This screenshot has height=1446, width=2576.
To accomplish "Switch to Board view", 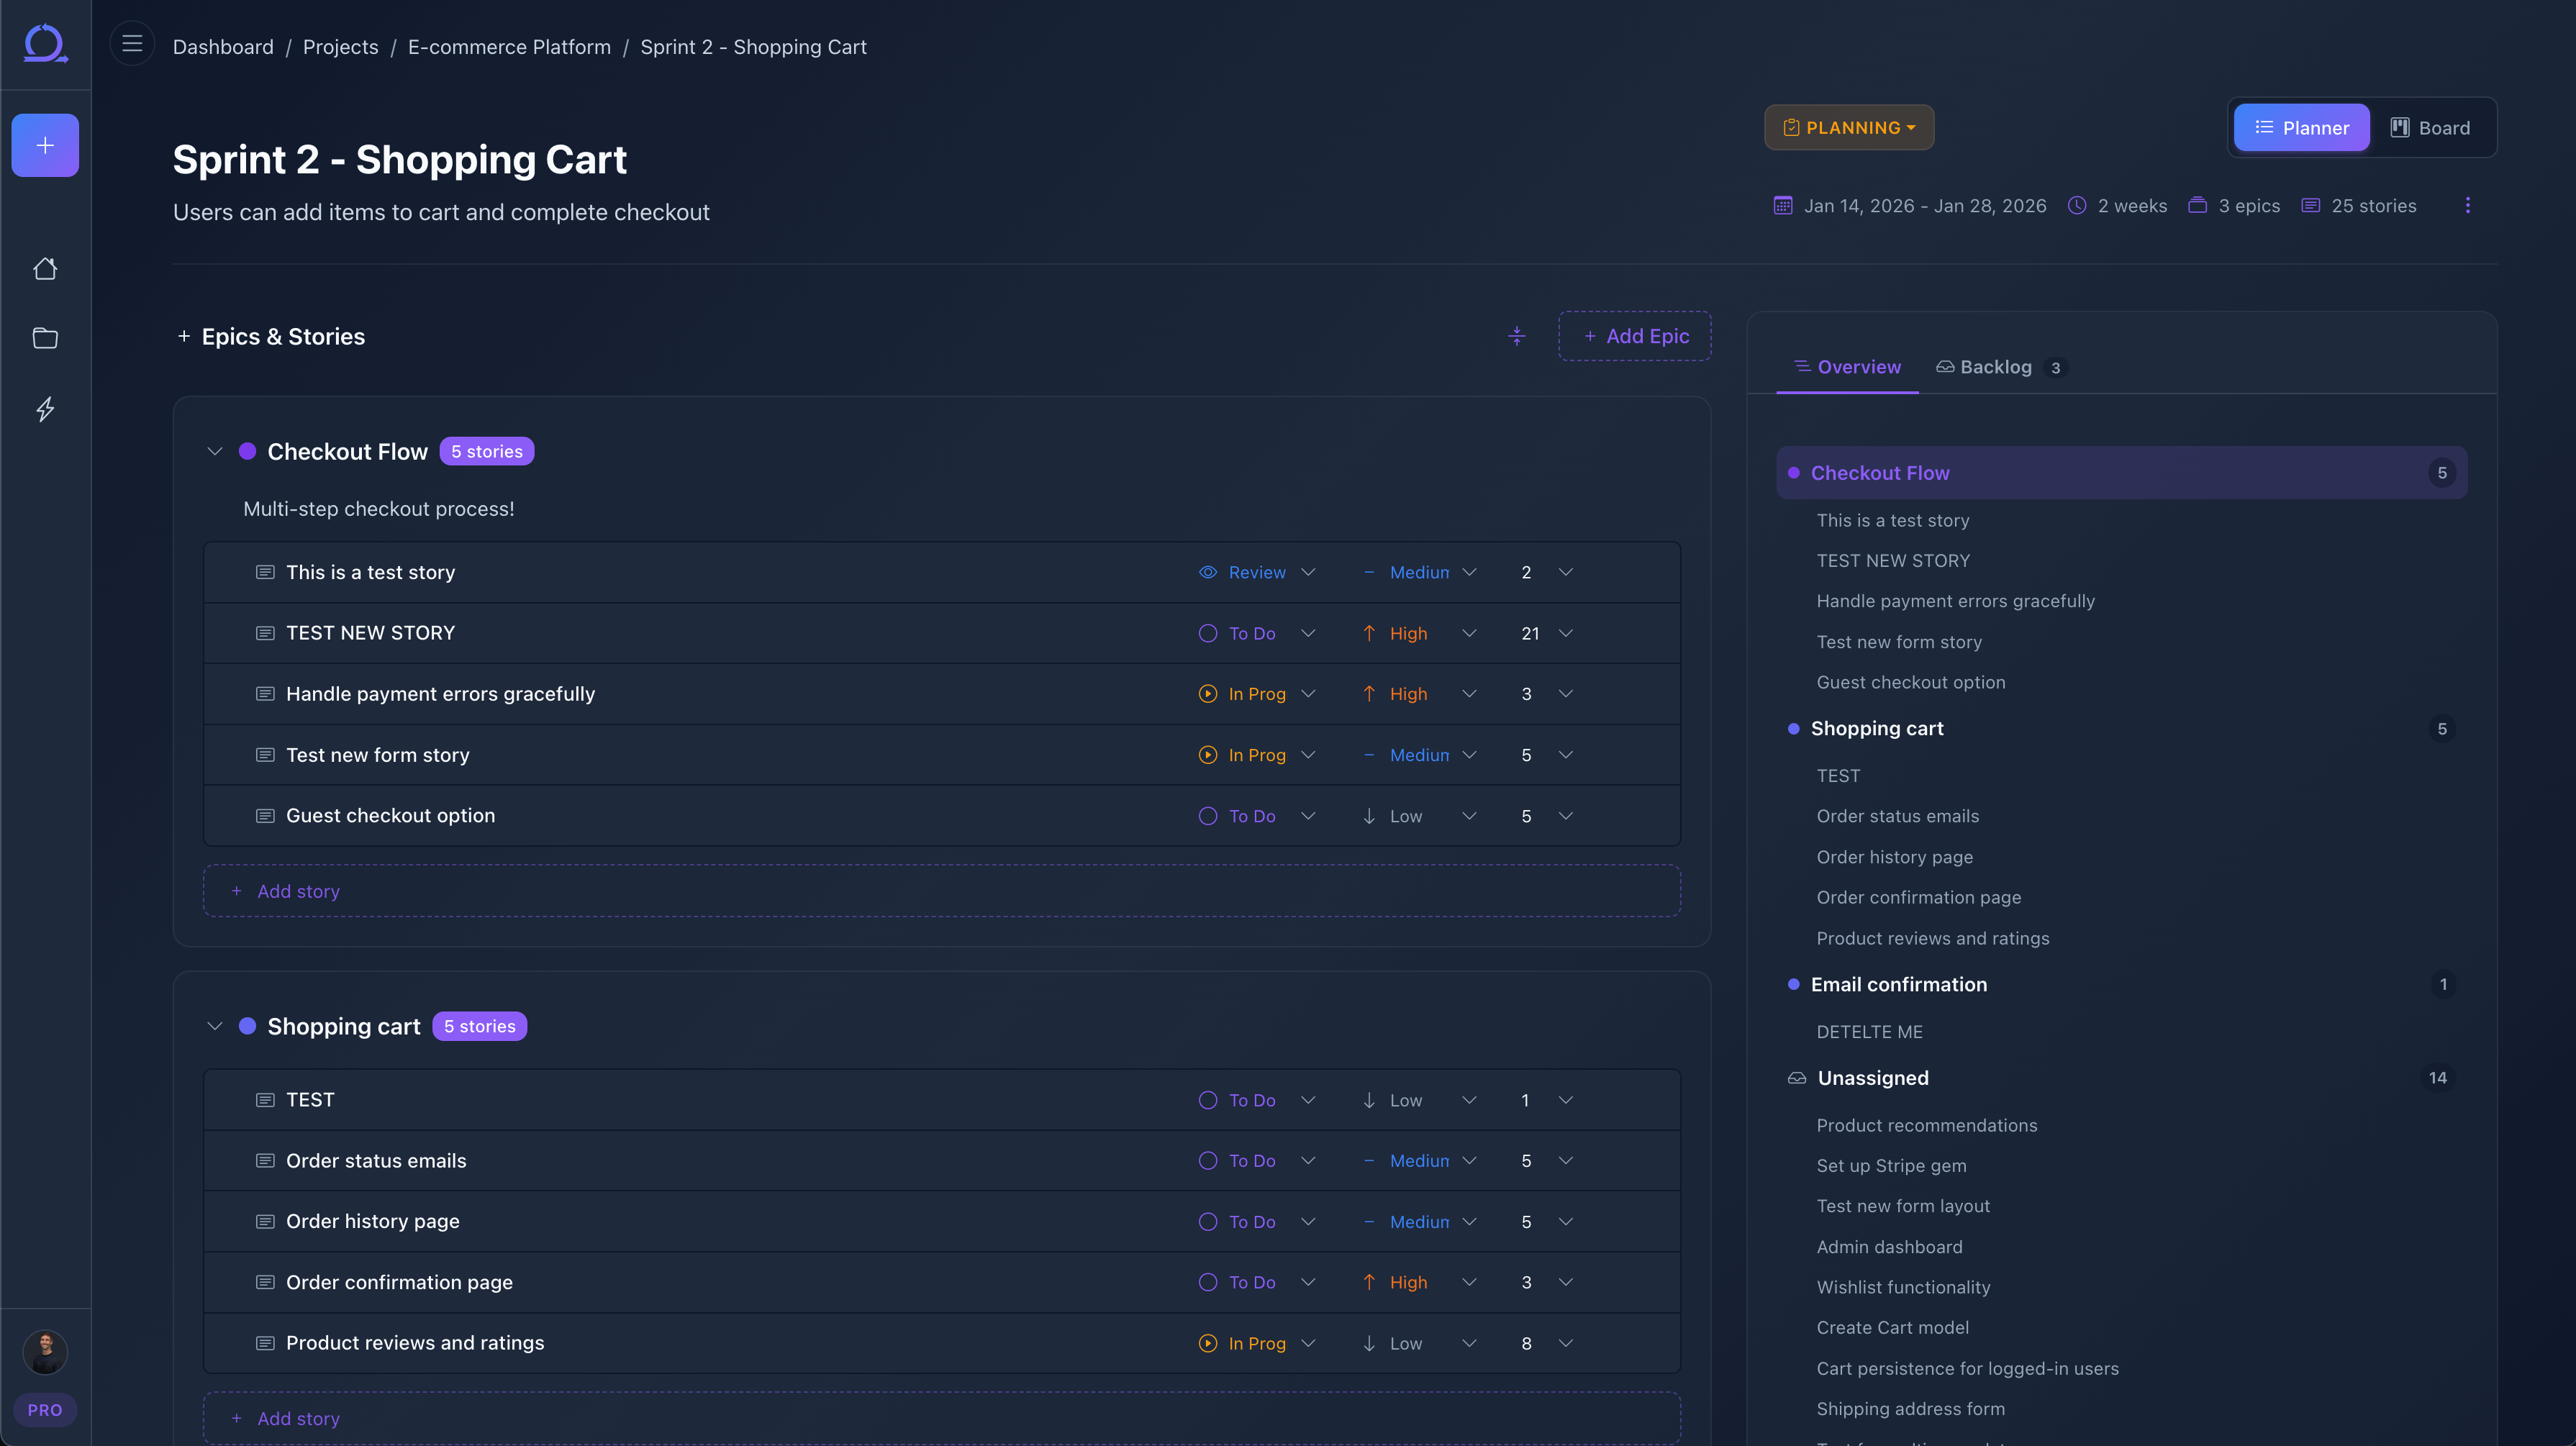I will (2430, 128).
